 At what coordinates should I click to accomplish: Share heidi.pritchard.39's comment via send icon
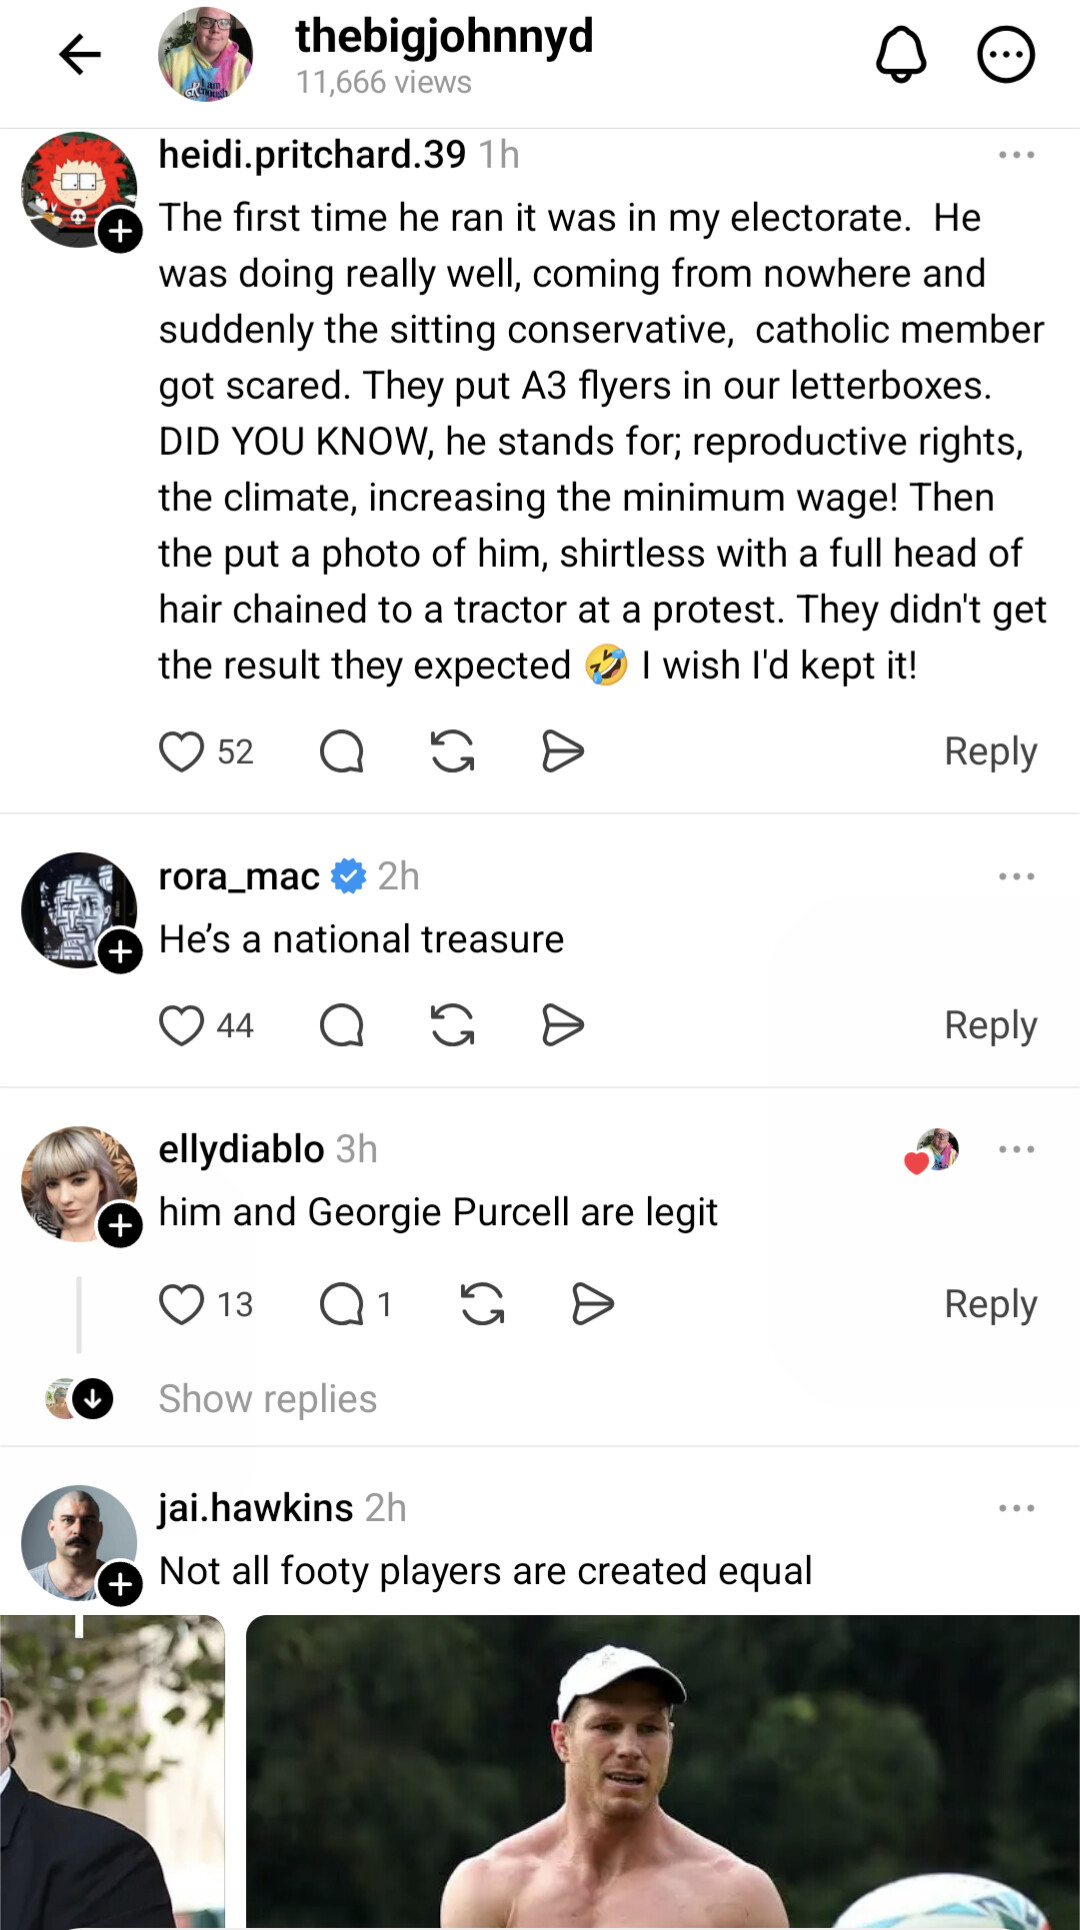(x=562, y=752)
